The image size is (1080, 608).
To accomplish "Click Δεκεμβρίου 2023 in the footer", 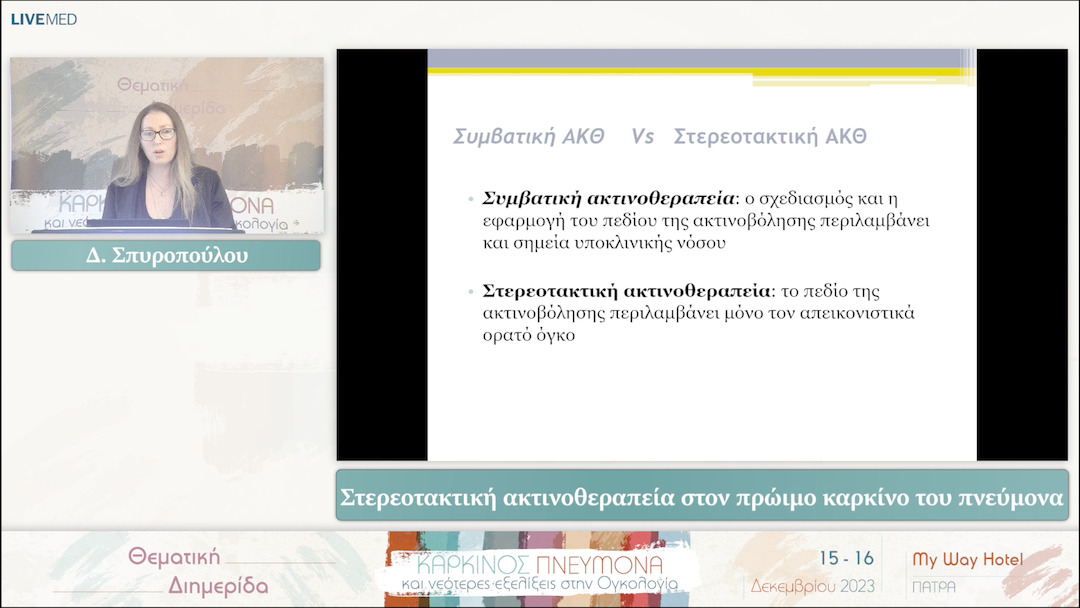I will coord(812,585).
